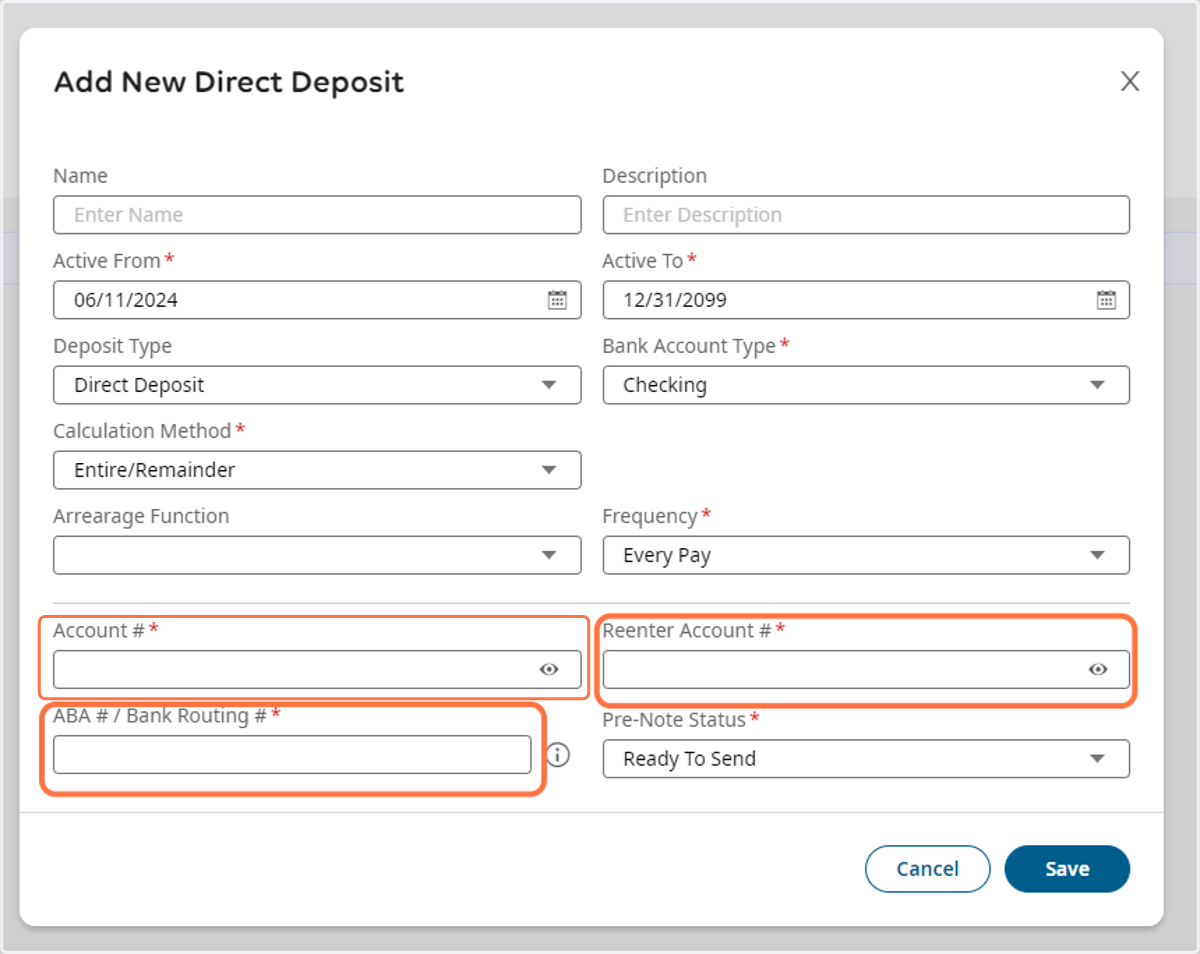
Task: Click the 'Calculation Method' label
Action: pos(142,431)
